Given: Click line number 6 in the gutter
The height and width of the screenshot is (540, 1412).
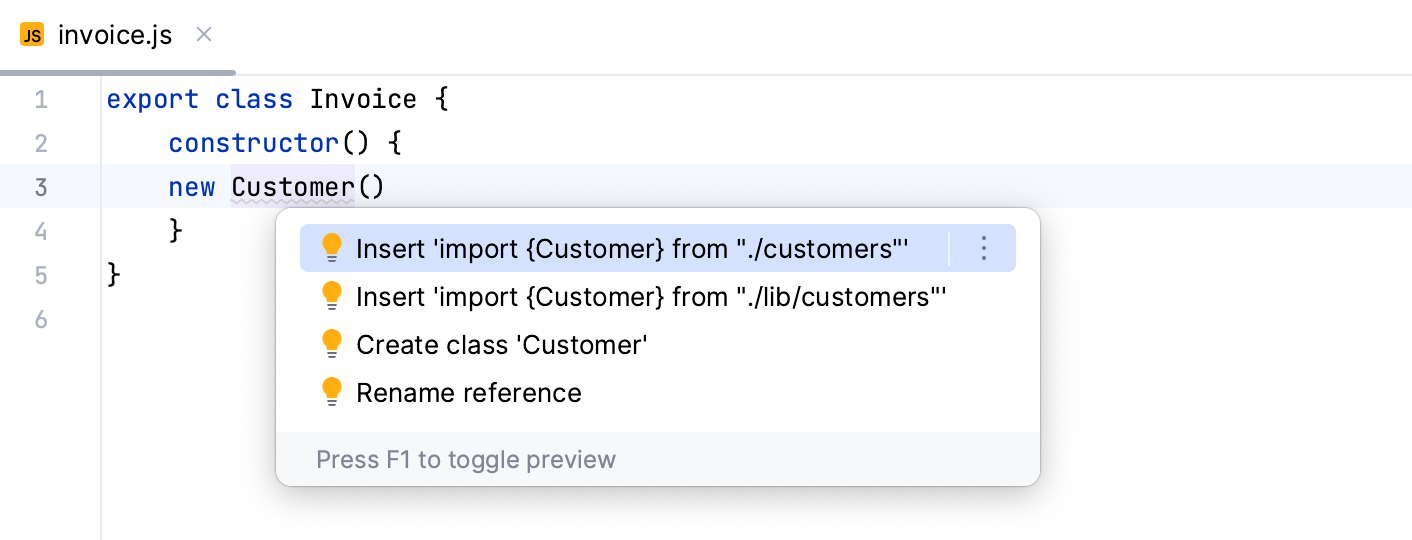Looking at the screenshot, I should tap(40, 319).
